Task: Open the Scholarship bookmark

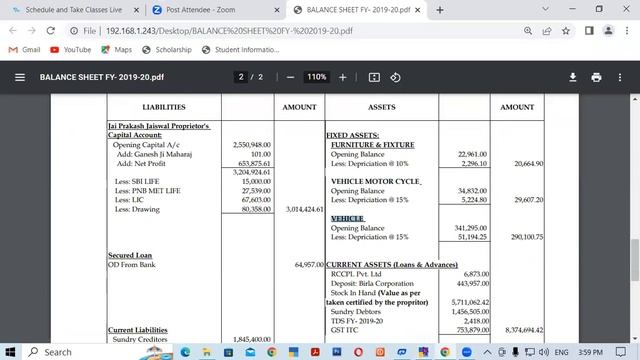Action: click(x=167, y=50)
